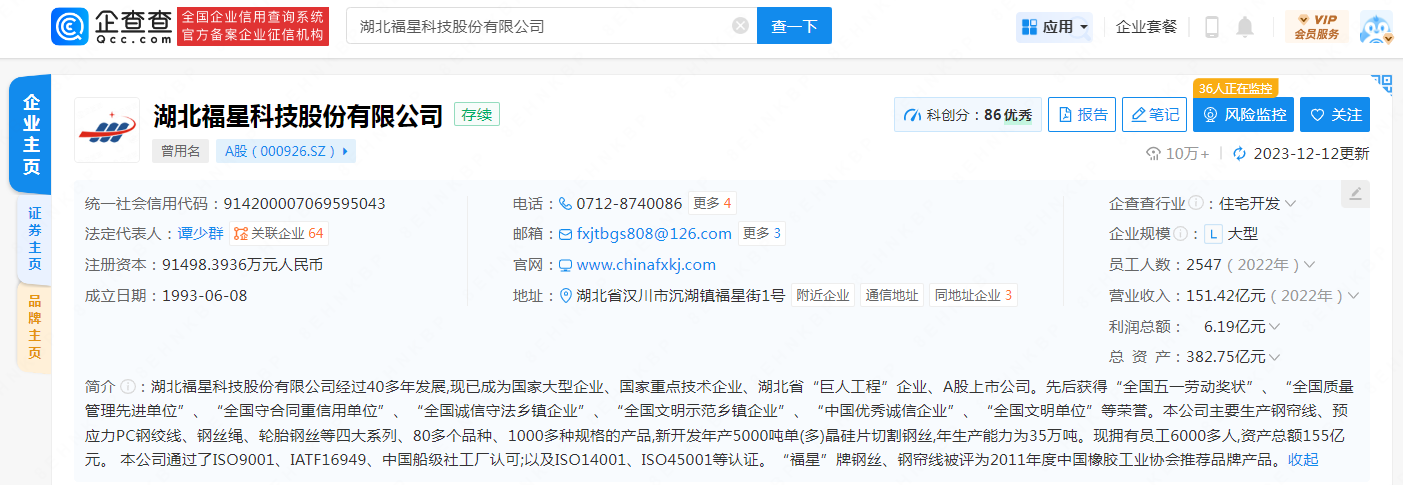This screenshot has width=1403, height=485.
Task: Click the user avatar icon
Action: (1376, 27)
